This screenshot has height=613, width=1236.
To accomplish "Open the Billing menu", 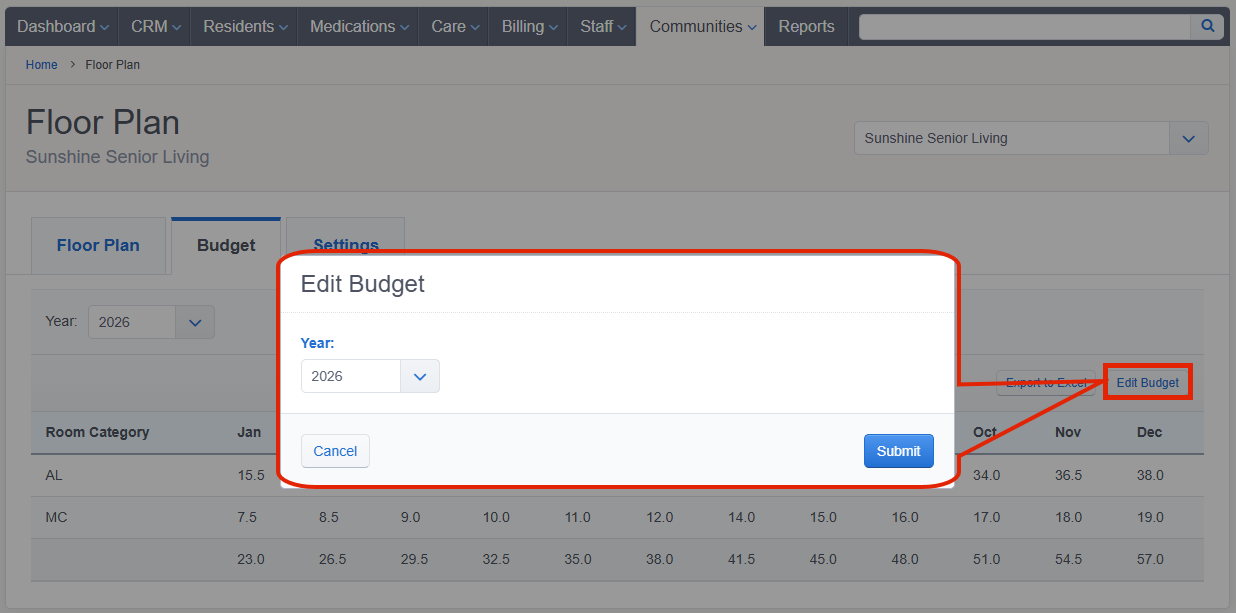I will click(528, 27).
